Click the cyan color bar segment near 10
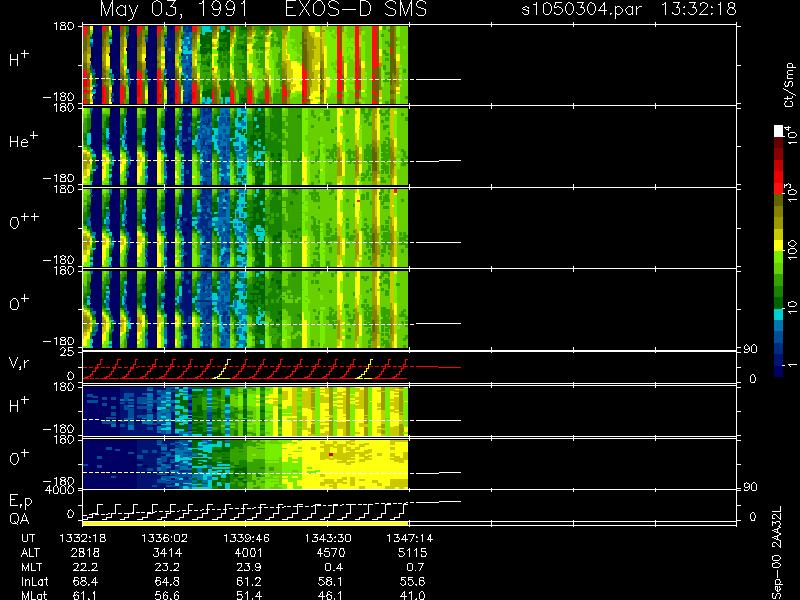The width and height of the screenshot is (800, 600). click(x=779, y=314)
